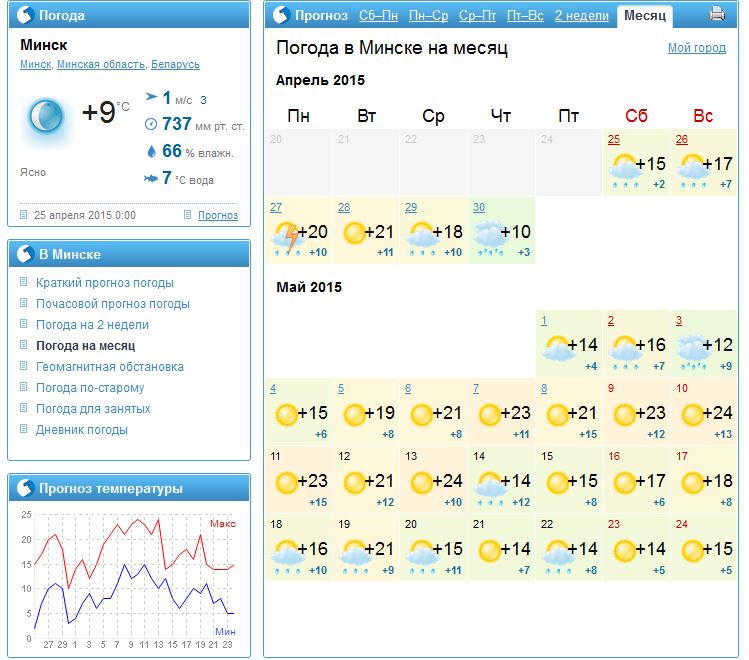Click the Минская область breadcrumb link
The height and width of the screenshot is (660, 749).
[x=101, y=65]
